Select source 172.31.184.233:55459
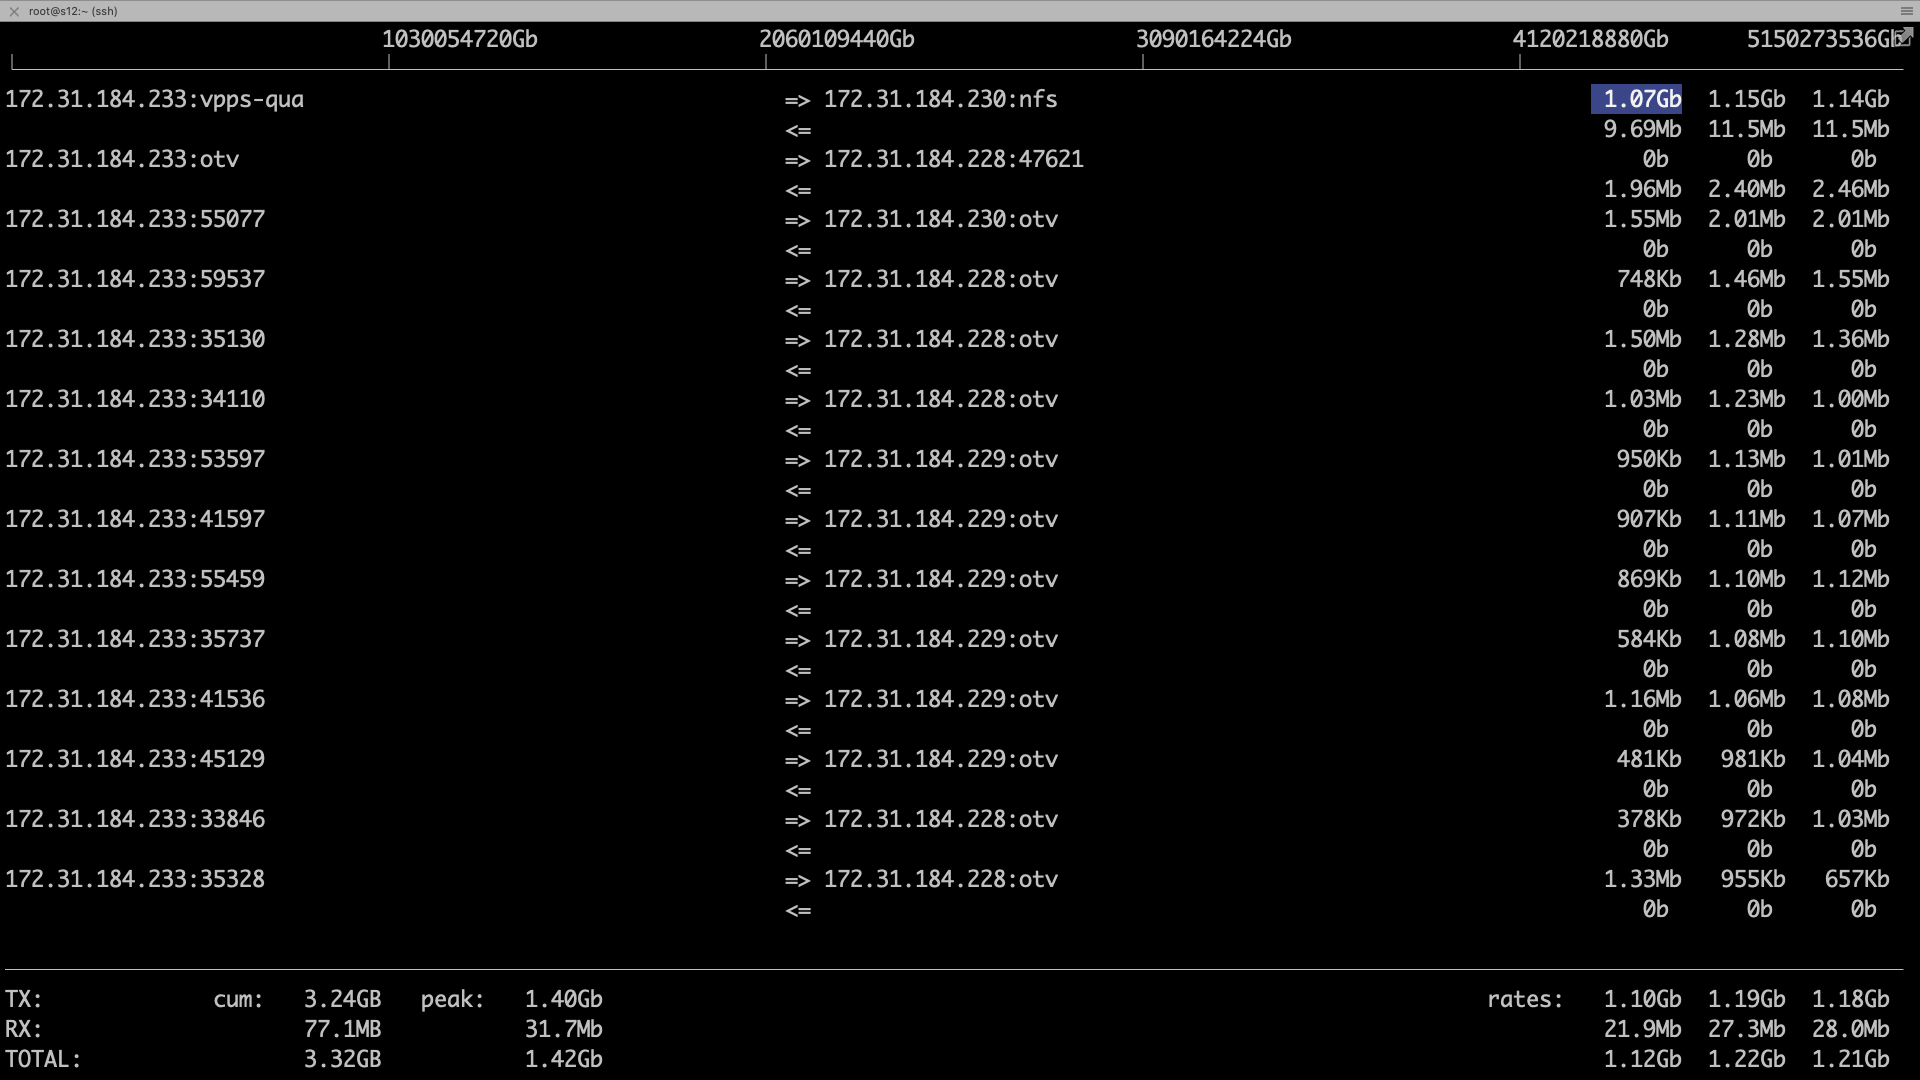This screenshot has width=1920, height=1080. point(135,579)
